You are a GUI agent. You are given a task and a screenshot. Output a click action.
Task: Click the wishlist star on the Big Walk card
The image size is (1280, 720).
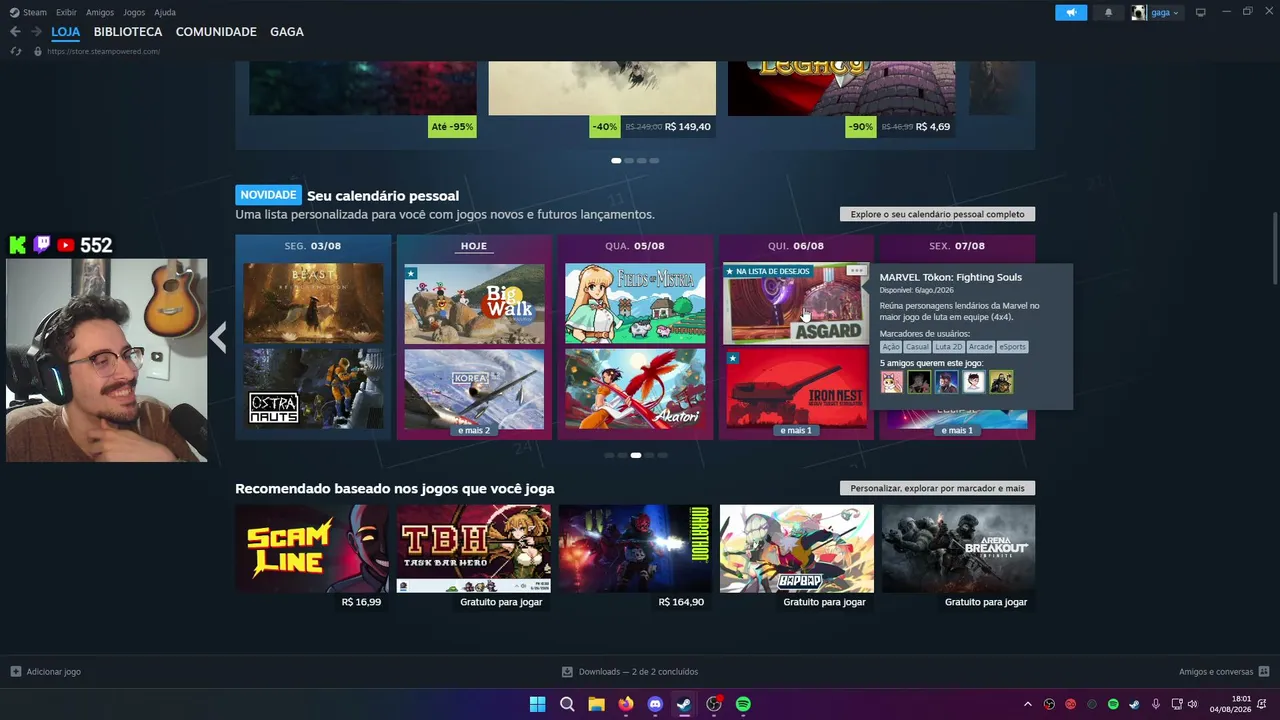[x=410, y=273]
